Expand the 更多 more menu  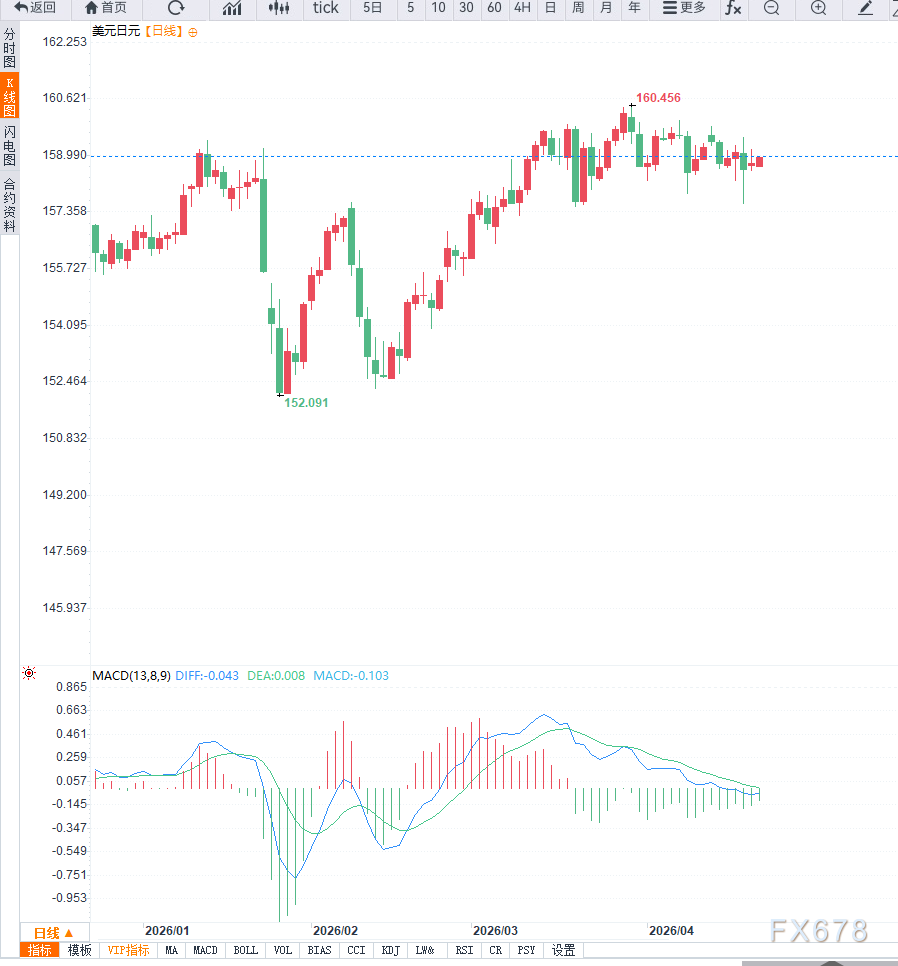pyautogui.click(x=684, y=8)
